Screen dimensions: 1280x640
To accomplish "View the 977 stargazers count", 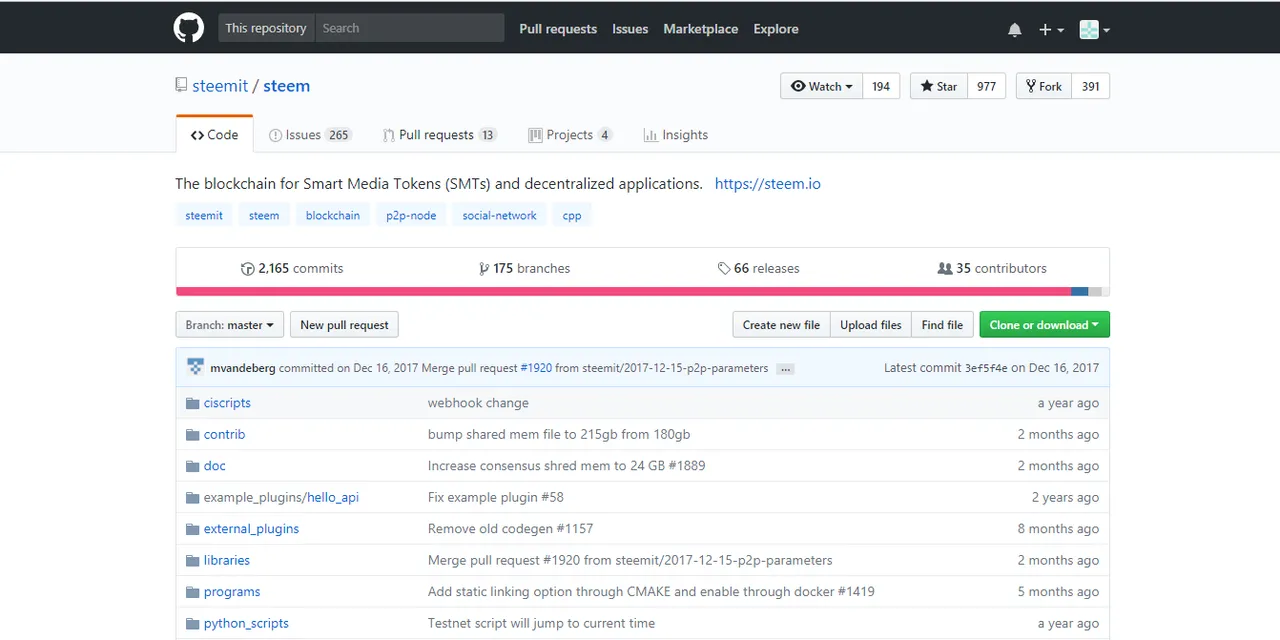I will pyautogui.click(x=986, y=86).
